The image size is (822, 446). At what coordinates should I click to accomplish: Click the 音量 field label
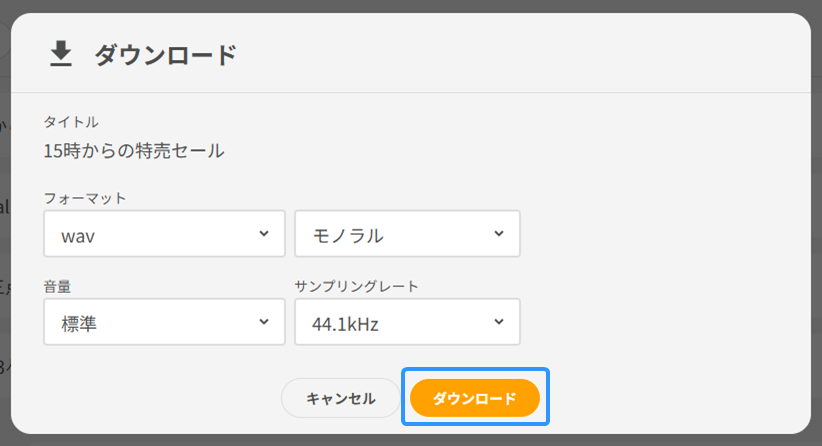point(58,286)
